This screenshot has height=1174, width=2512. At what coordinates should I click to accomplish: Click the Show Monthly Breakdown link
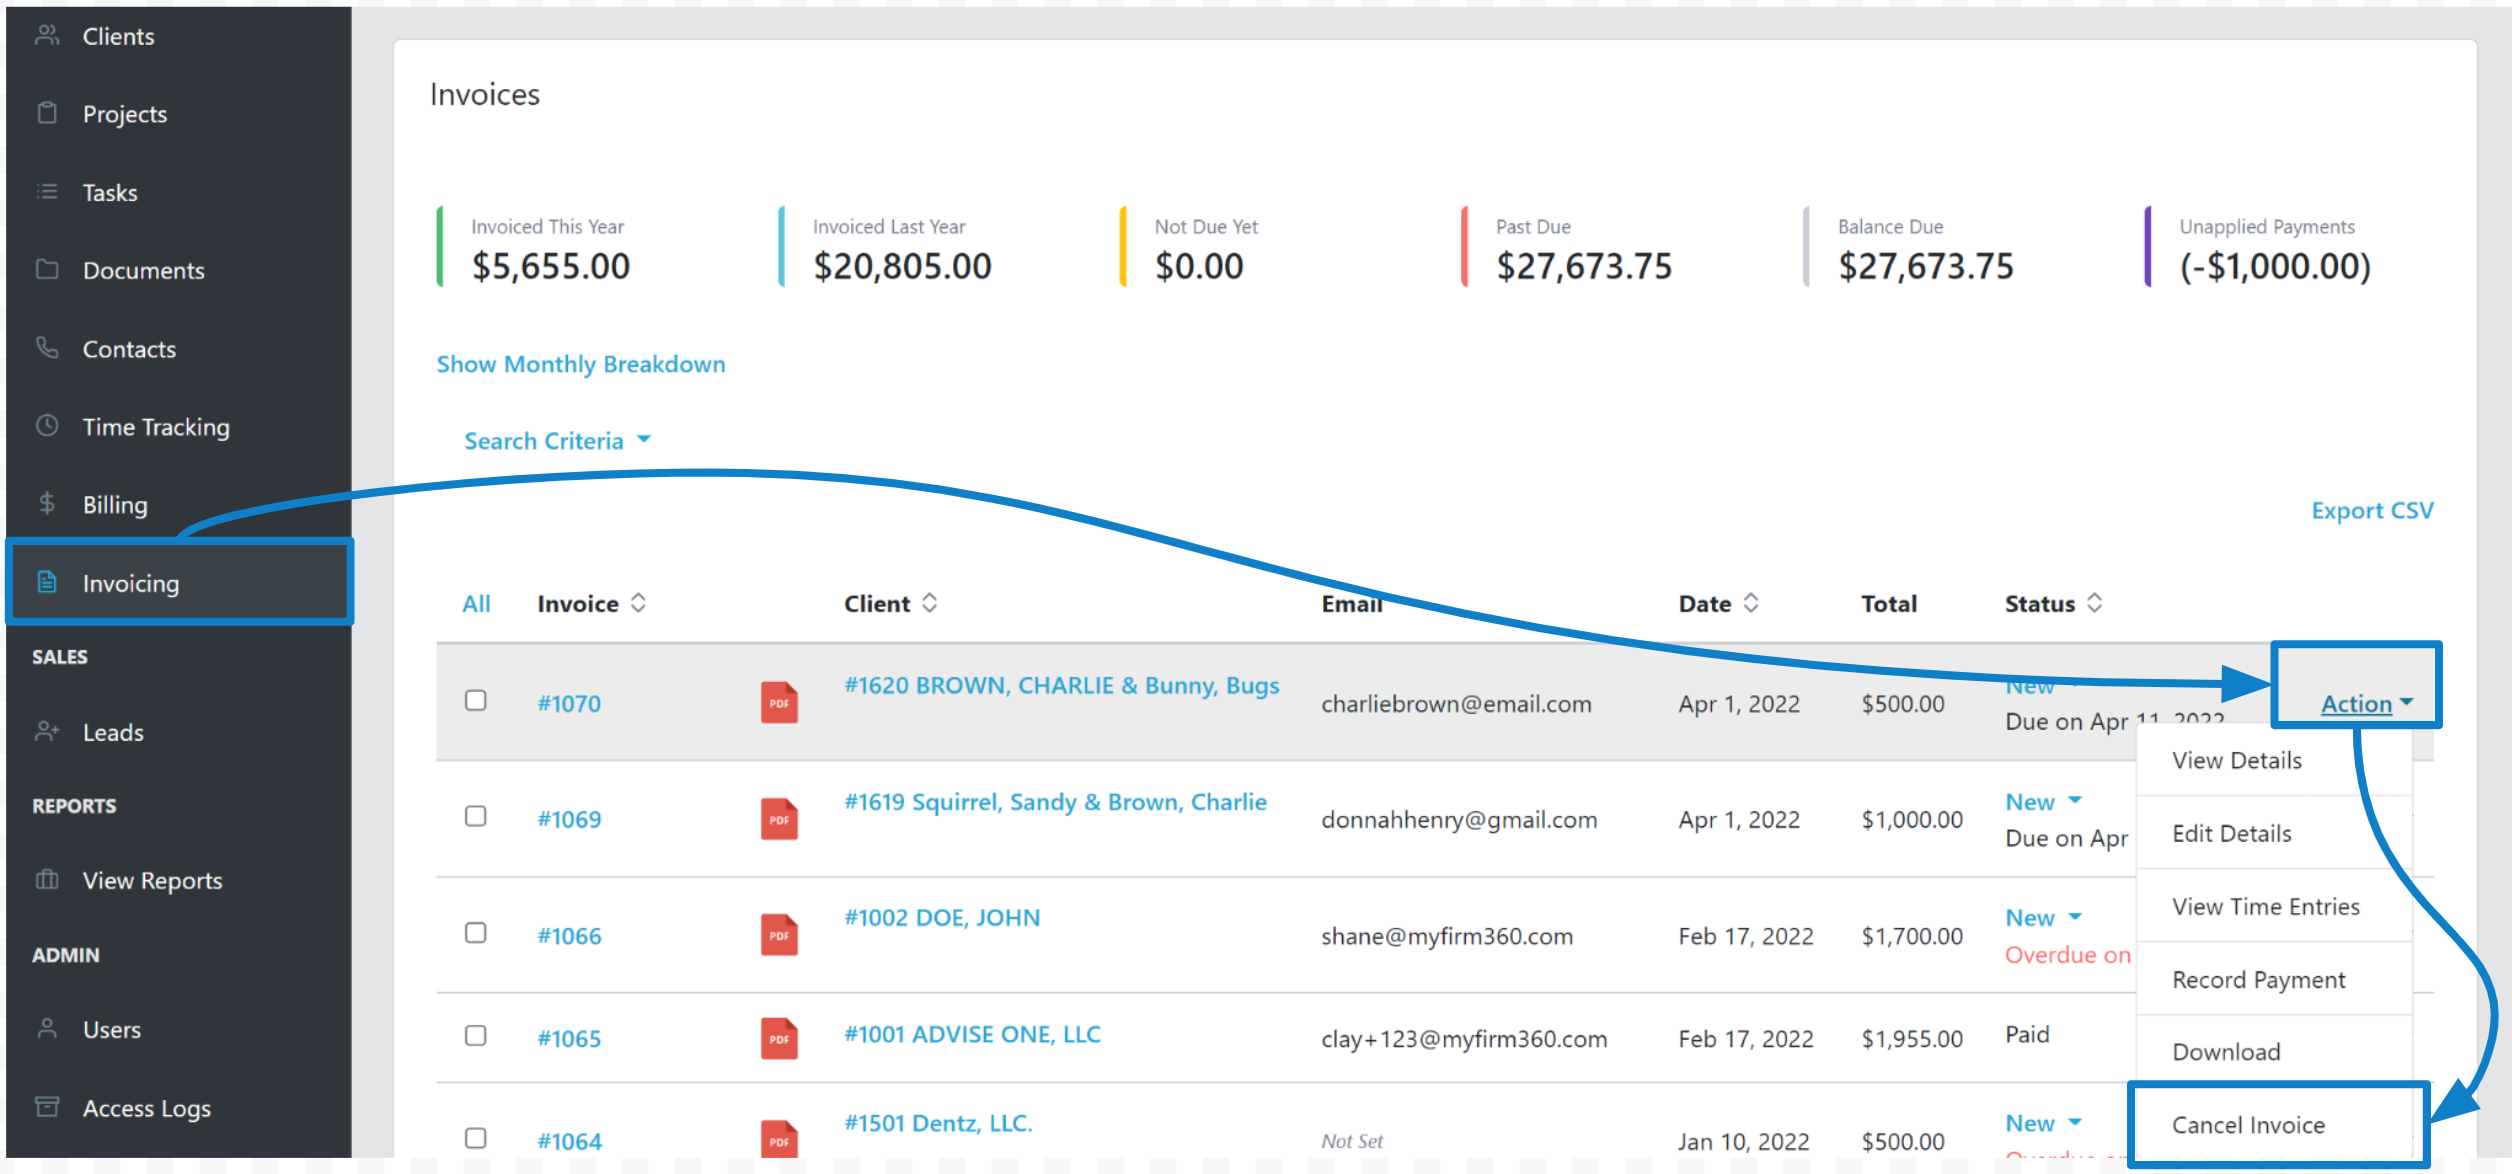[581, 364]
